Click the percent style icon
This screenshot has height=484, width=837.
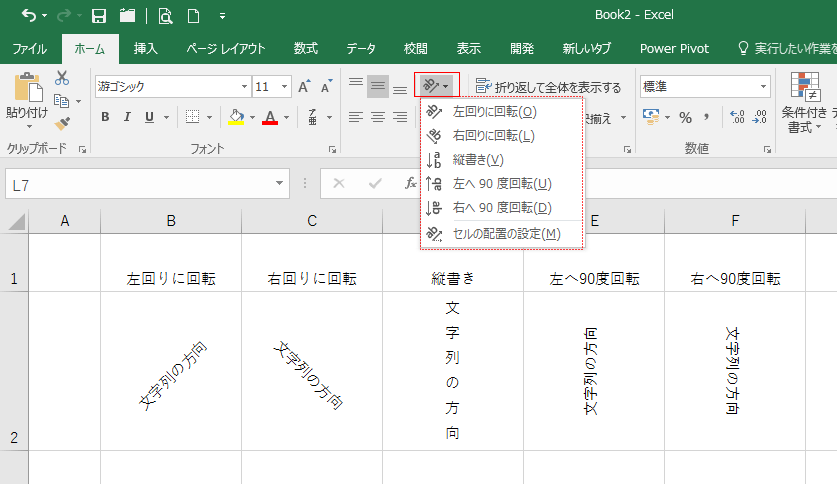[x=685, y=117]
